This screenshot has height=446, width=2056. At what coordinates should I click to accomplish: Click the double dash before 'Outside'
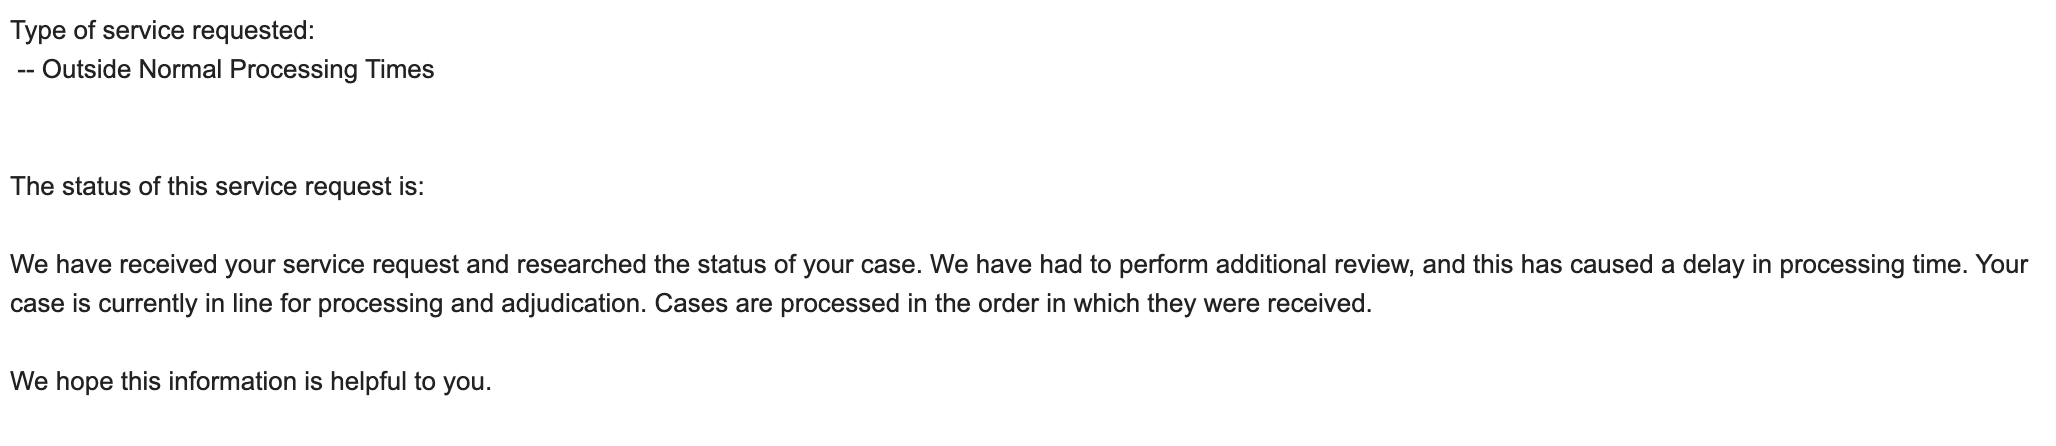(26, 70)
